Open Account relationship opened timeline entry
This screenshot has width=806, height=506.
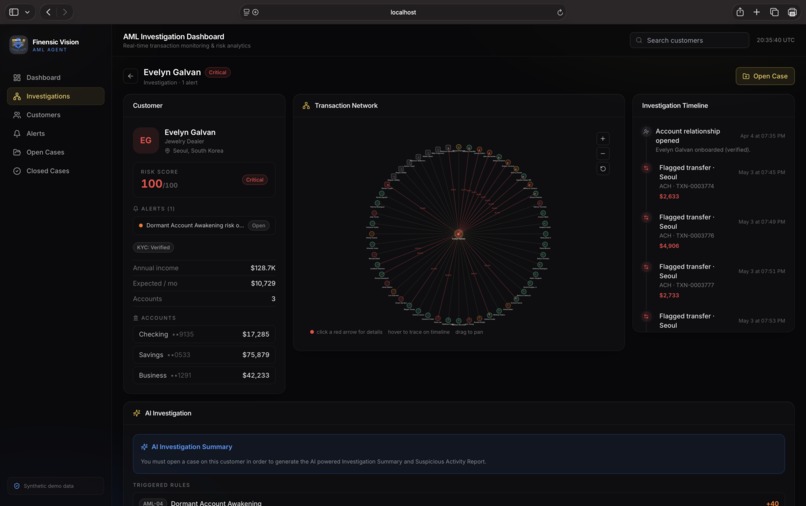[713, 140]
